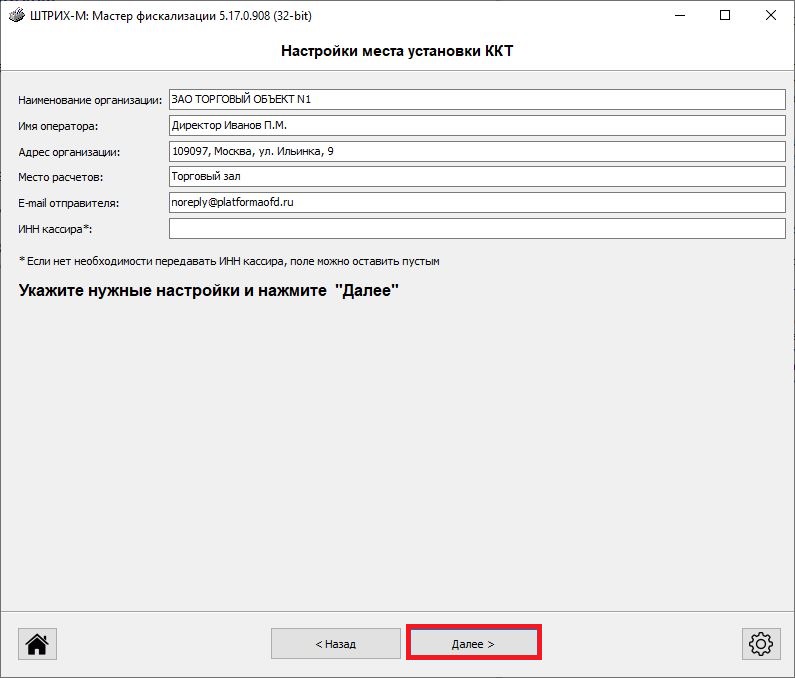Viewport: 795px width, 678px height.
Task: Click the ШТРИХ-М app icon in title bar
Action: (x=16, y=16)
